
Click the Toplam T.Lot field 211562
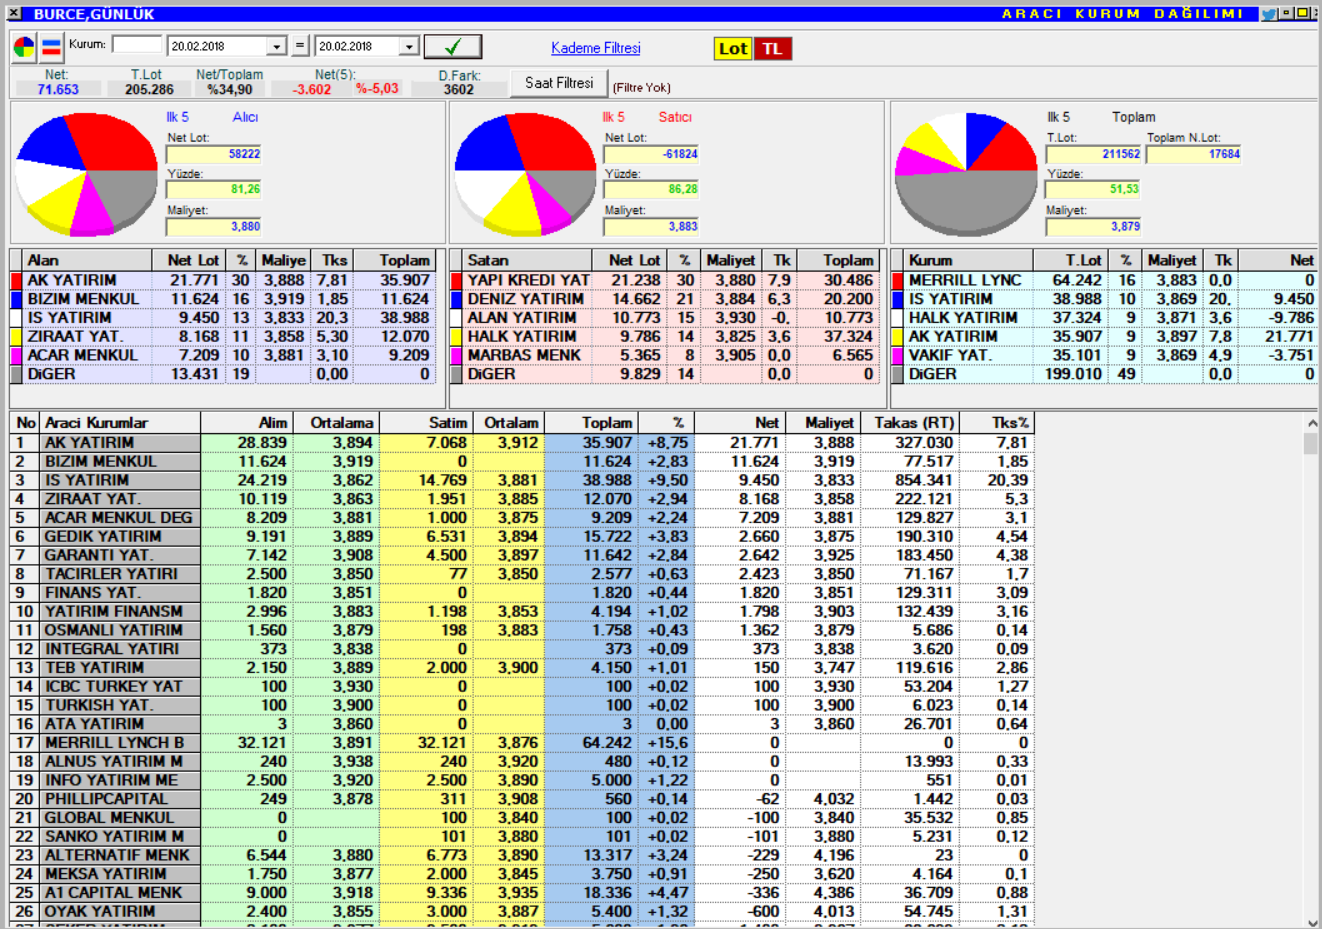click(x=1093, y=154)
